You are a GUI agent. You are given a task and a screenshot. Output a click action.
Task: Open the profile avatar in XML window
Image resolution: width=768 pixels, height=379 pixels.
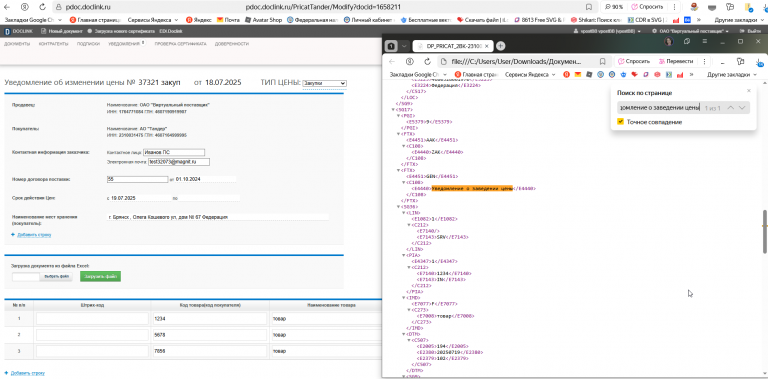pyautogui.click(x=669, y=42)
